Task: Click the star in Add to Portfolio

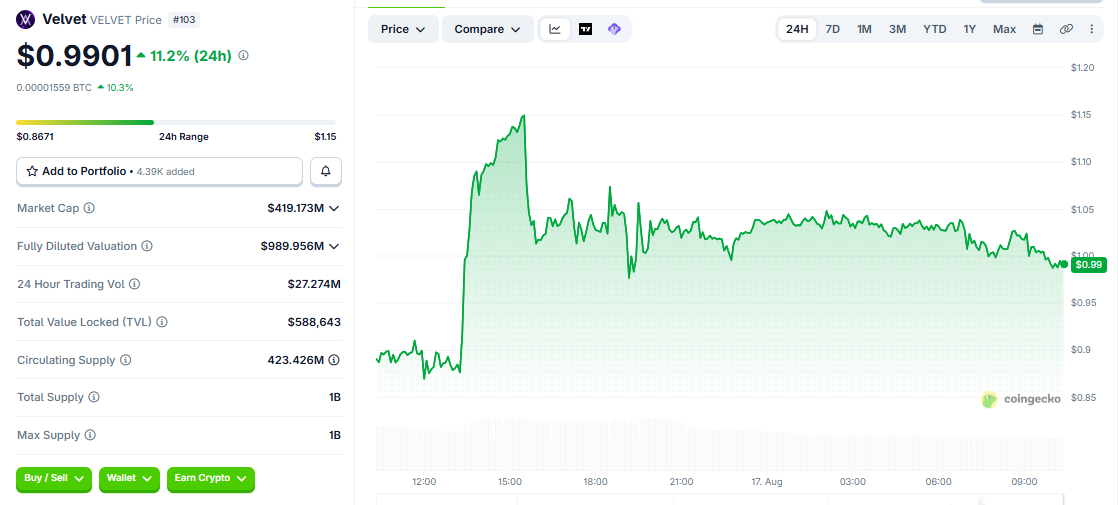Action: click(32, 171)
